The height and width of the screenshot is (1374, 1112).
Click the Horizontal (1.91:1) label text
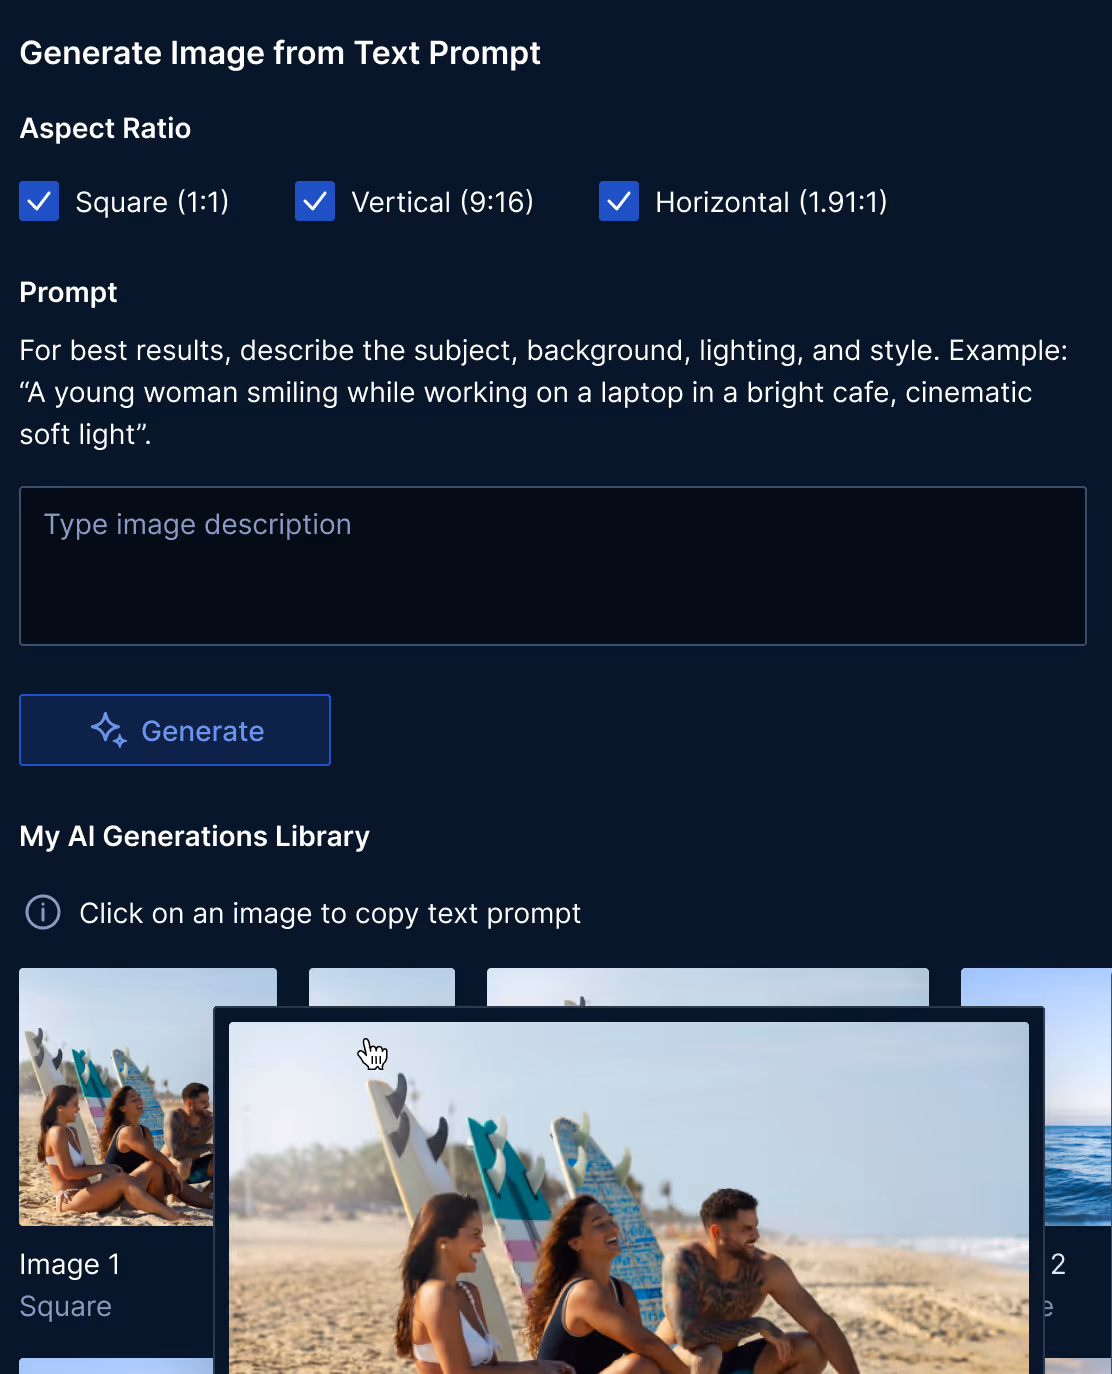(771, 202)
